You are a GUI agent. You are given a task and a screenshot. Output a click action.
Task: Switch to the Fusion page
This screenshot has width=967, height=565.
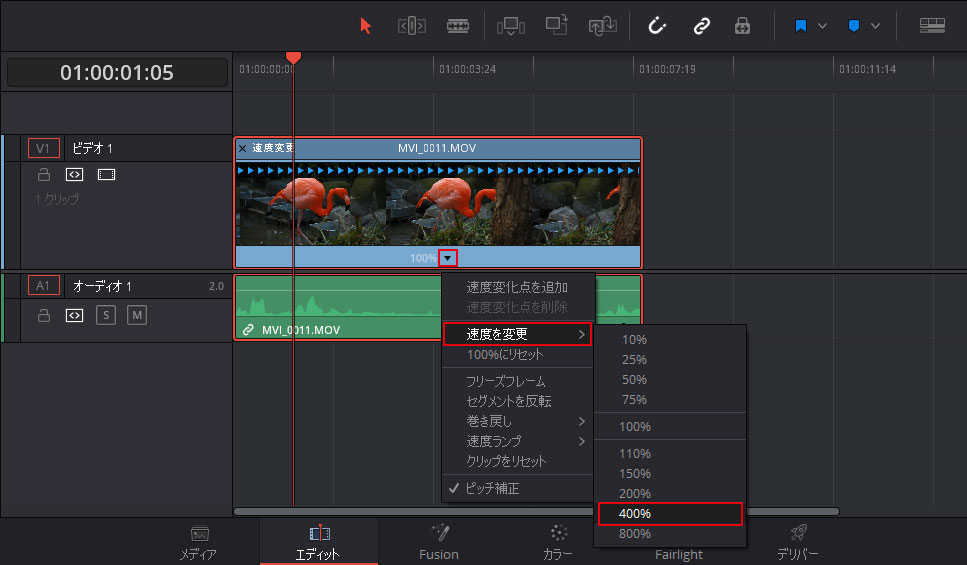tap(439, 542)
